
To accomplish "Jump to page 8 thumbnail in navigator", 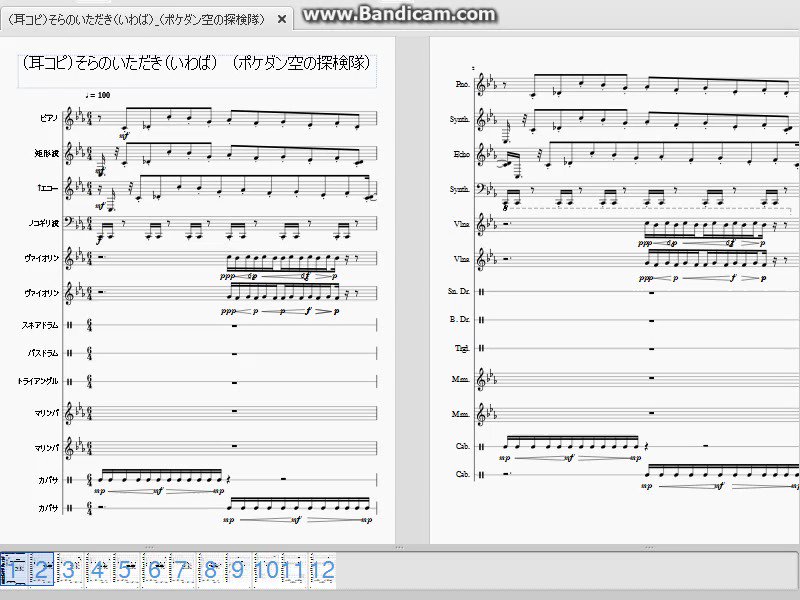I will pos(210,569).
